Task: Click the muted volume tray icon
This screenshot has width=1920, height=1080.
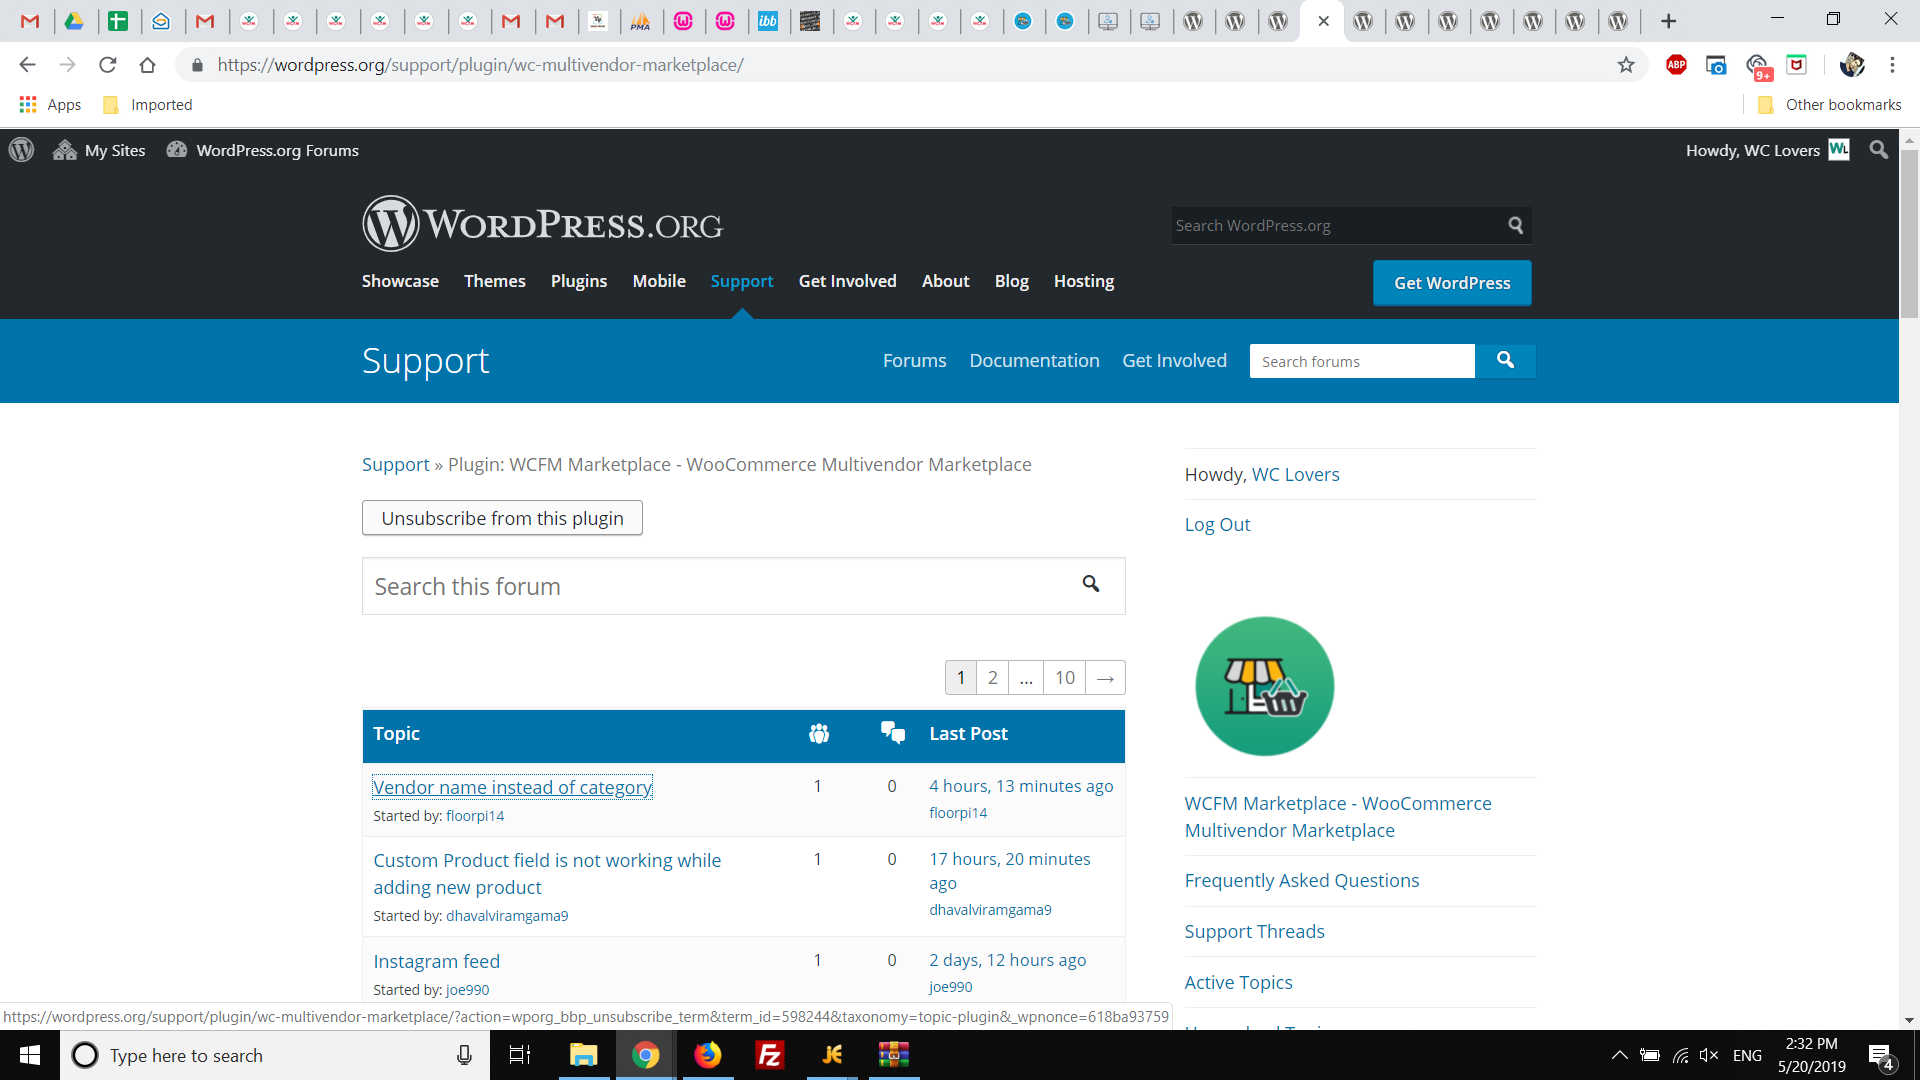Action: point(1709,1055)
